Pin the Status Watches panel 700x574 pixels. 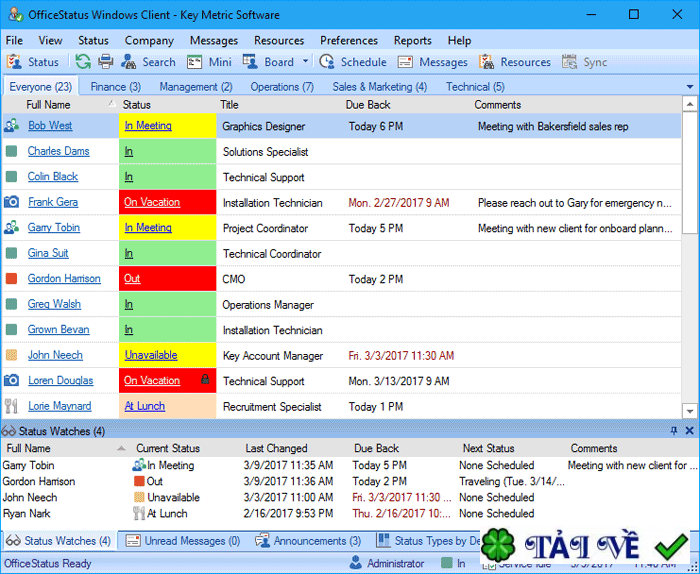pyautogui.click(x=673, y=431)
